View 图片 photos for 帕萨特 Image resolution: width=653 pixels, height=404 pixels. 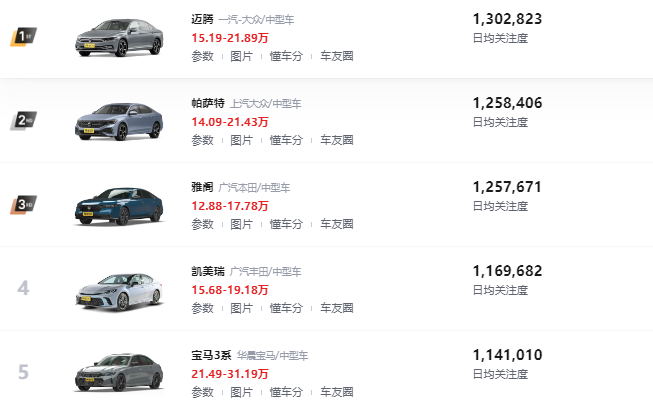click(241, 140)
